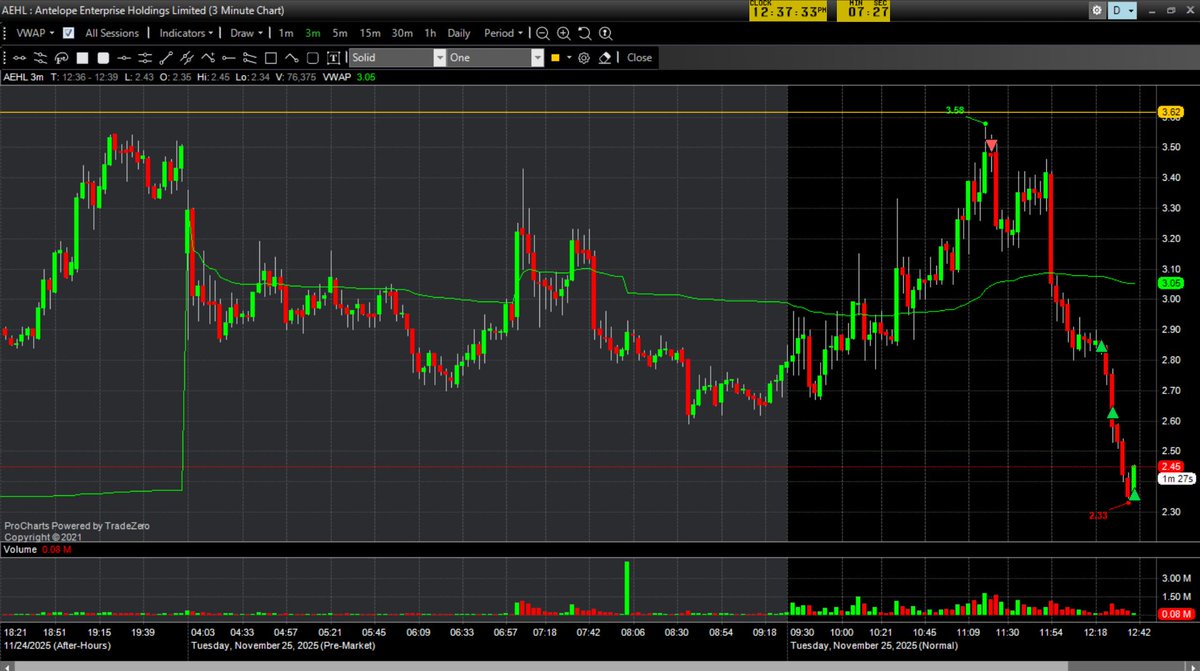Click the red 2.45 current price label
1200x671 pixels.
[x=1170, y=466]
